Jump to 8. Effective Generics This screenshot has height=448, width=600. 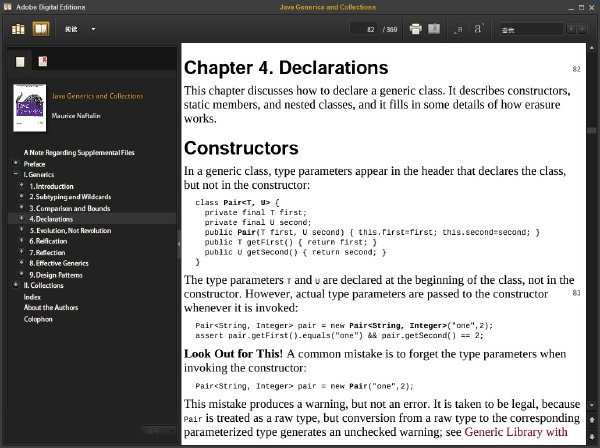[59, 264]
